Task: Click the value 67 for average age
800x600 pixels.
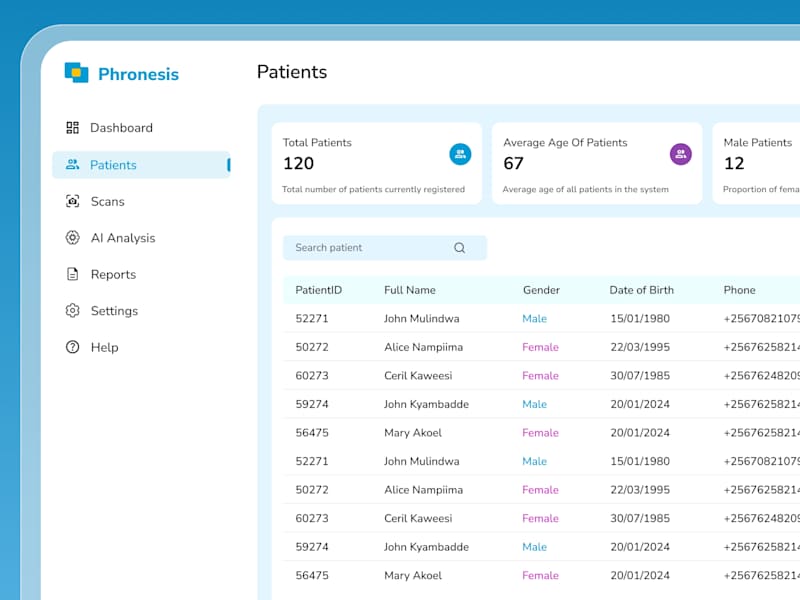Action: point(513,163)
